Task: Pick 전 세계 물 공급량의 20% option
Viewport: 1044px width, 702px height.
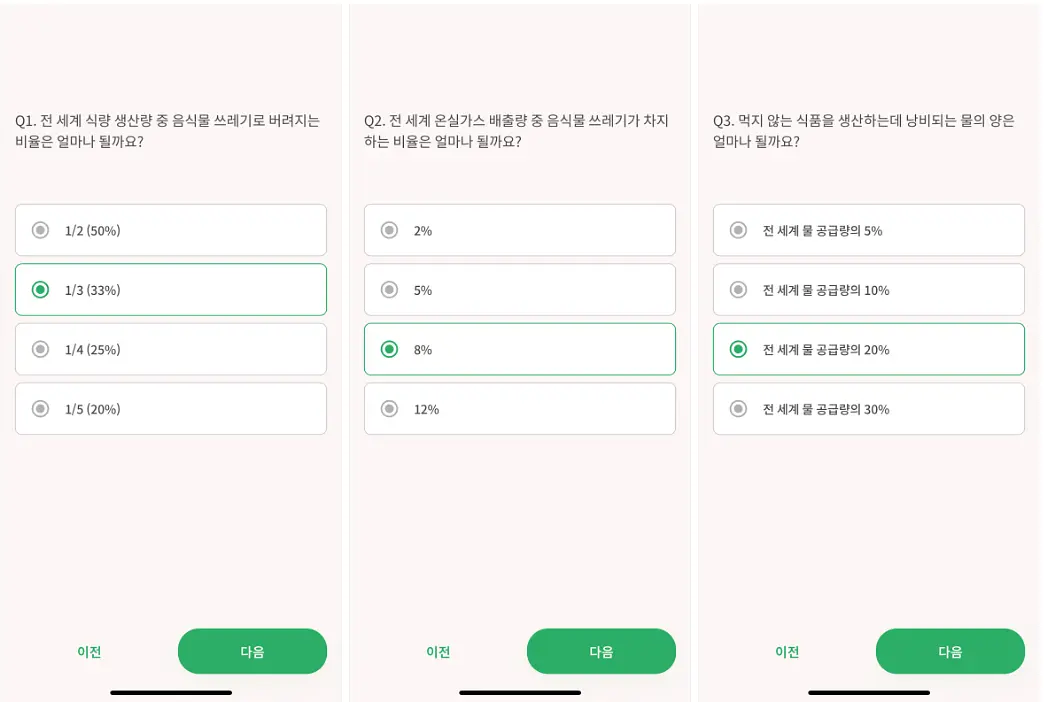Action: coord(868,349)
